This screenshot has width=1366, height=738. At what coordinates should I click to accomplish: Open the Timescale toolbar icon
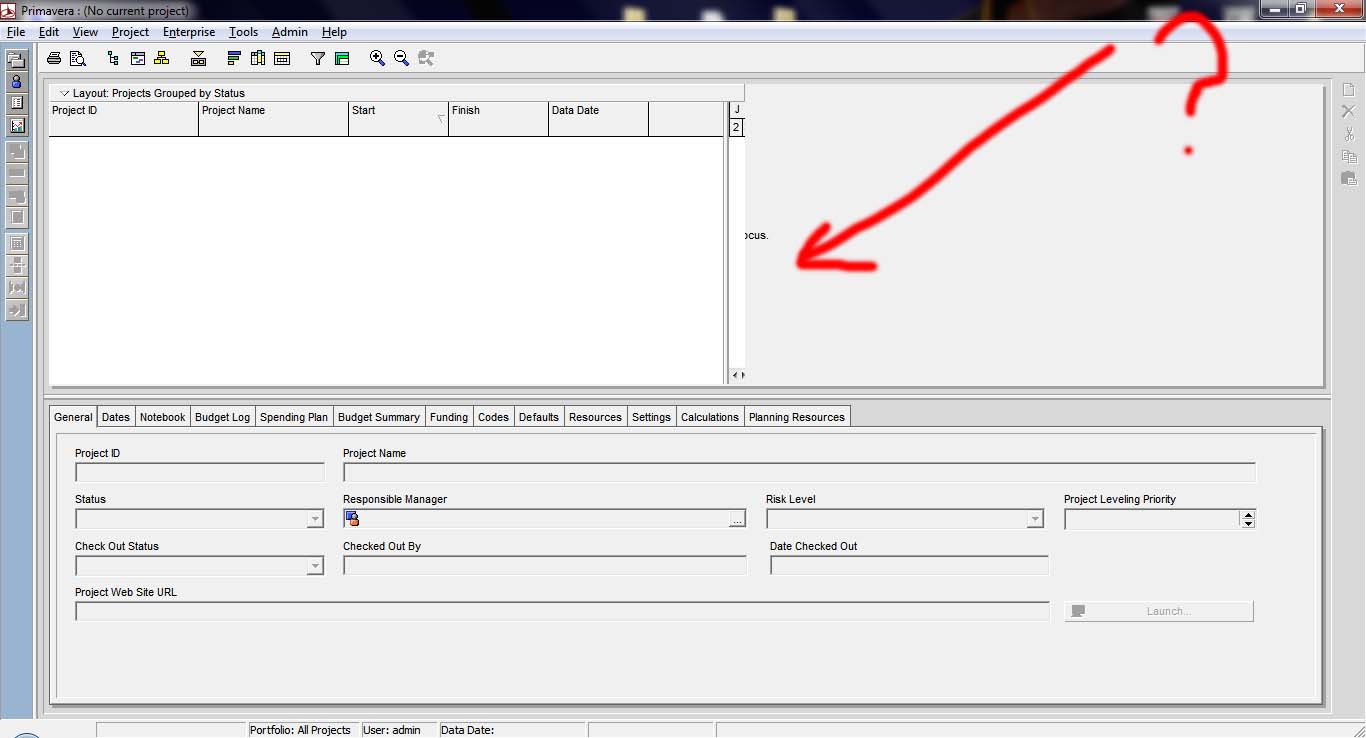[x=282, y=59]
